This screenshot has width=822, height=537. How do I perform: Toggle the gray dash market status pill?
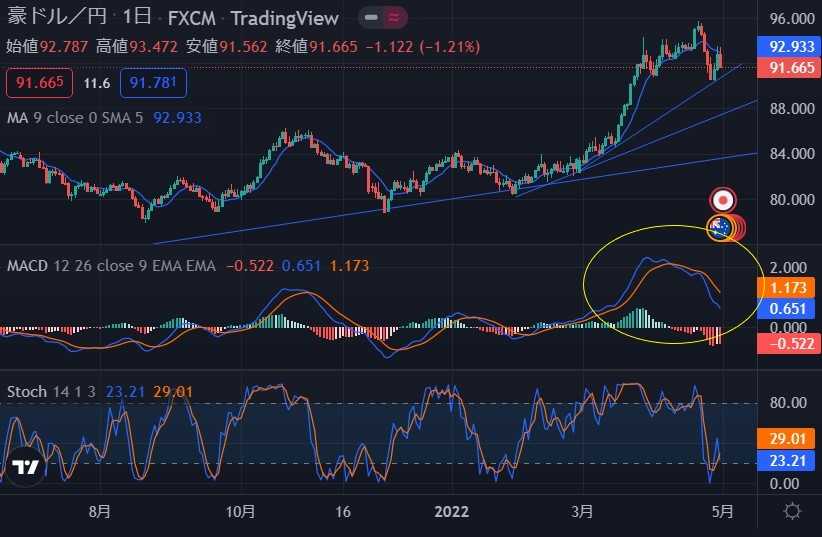point(371,18)
